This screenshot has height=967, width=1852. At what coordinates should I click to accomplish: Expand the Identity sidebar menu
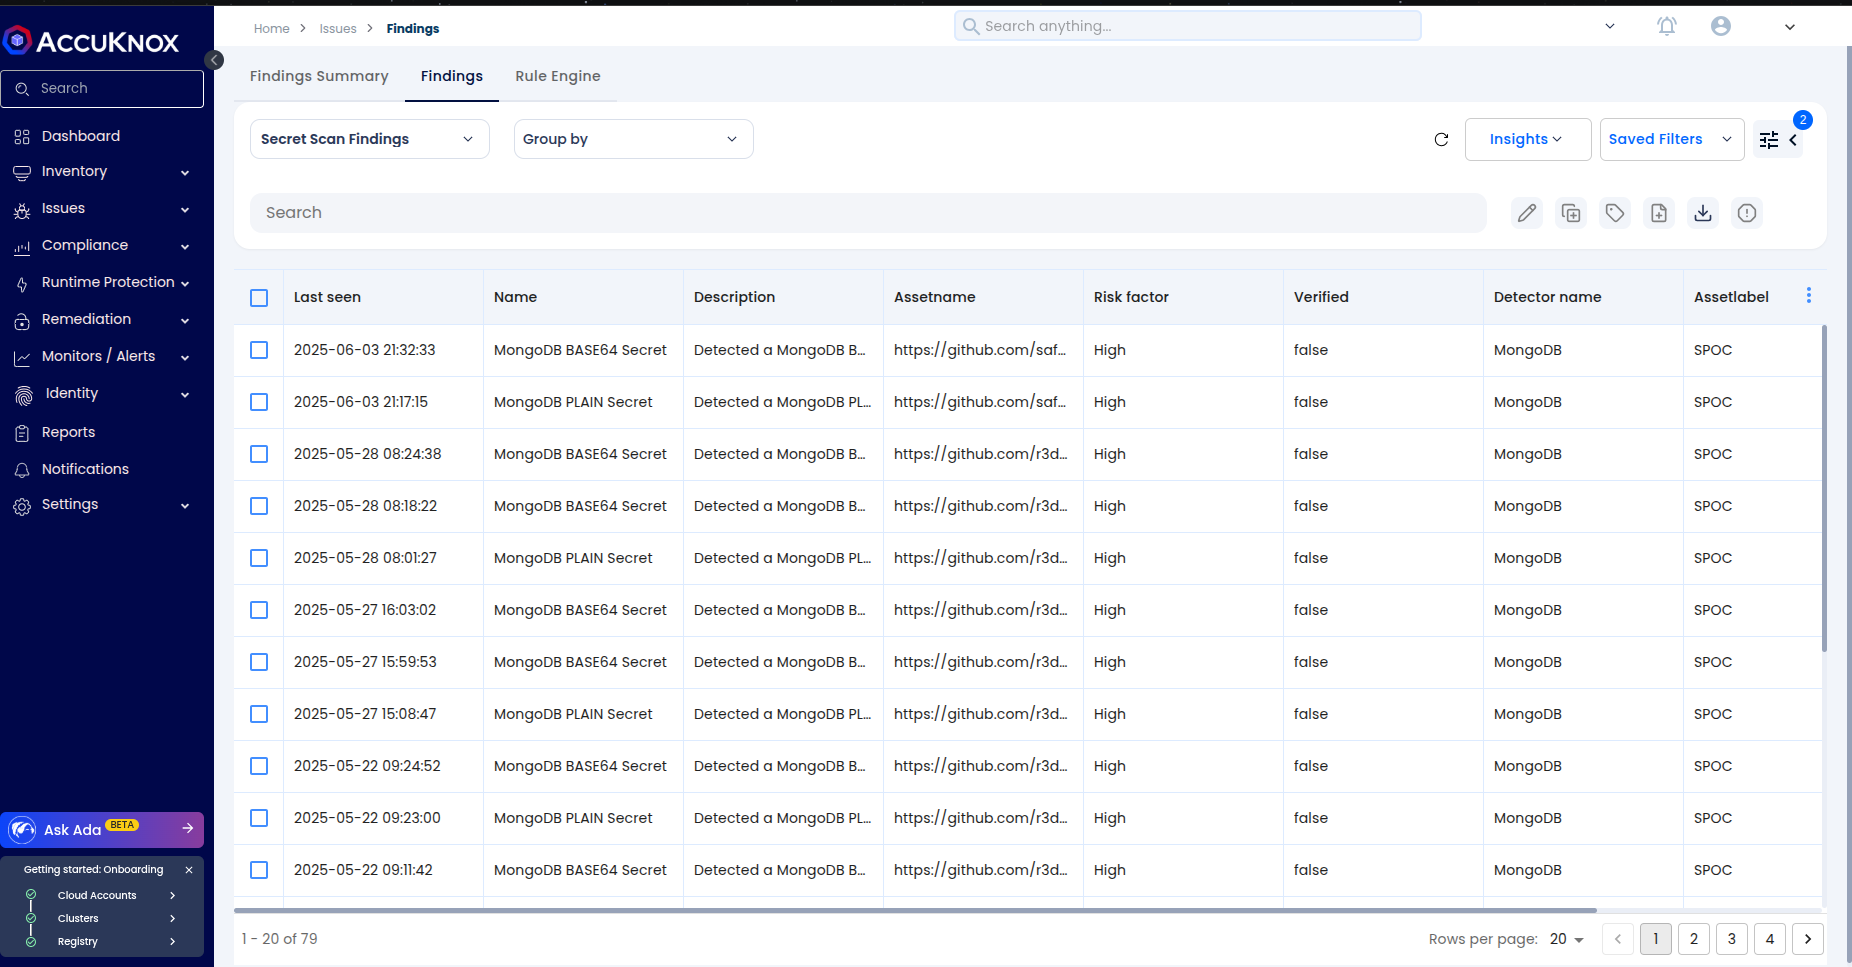coord(102,394)
